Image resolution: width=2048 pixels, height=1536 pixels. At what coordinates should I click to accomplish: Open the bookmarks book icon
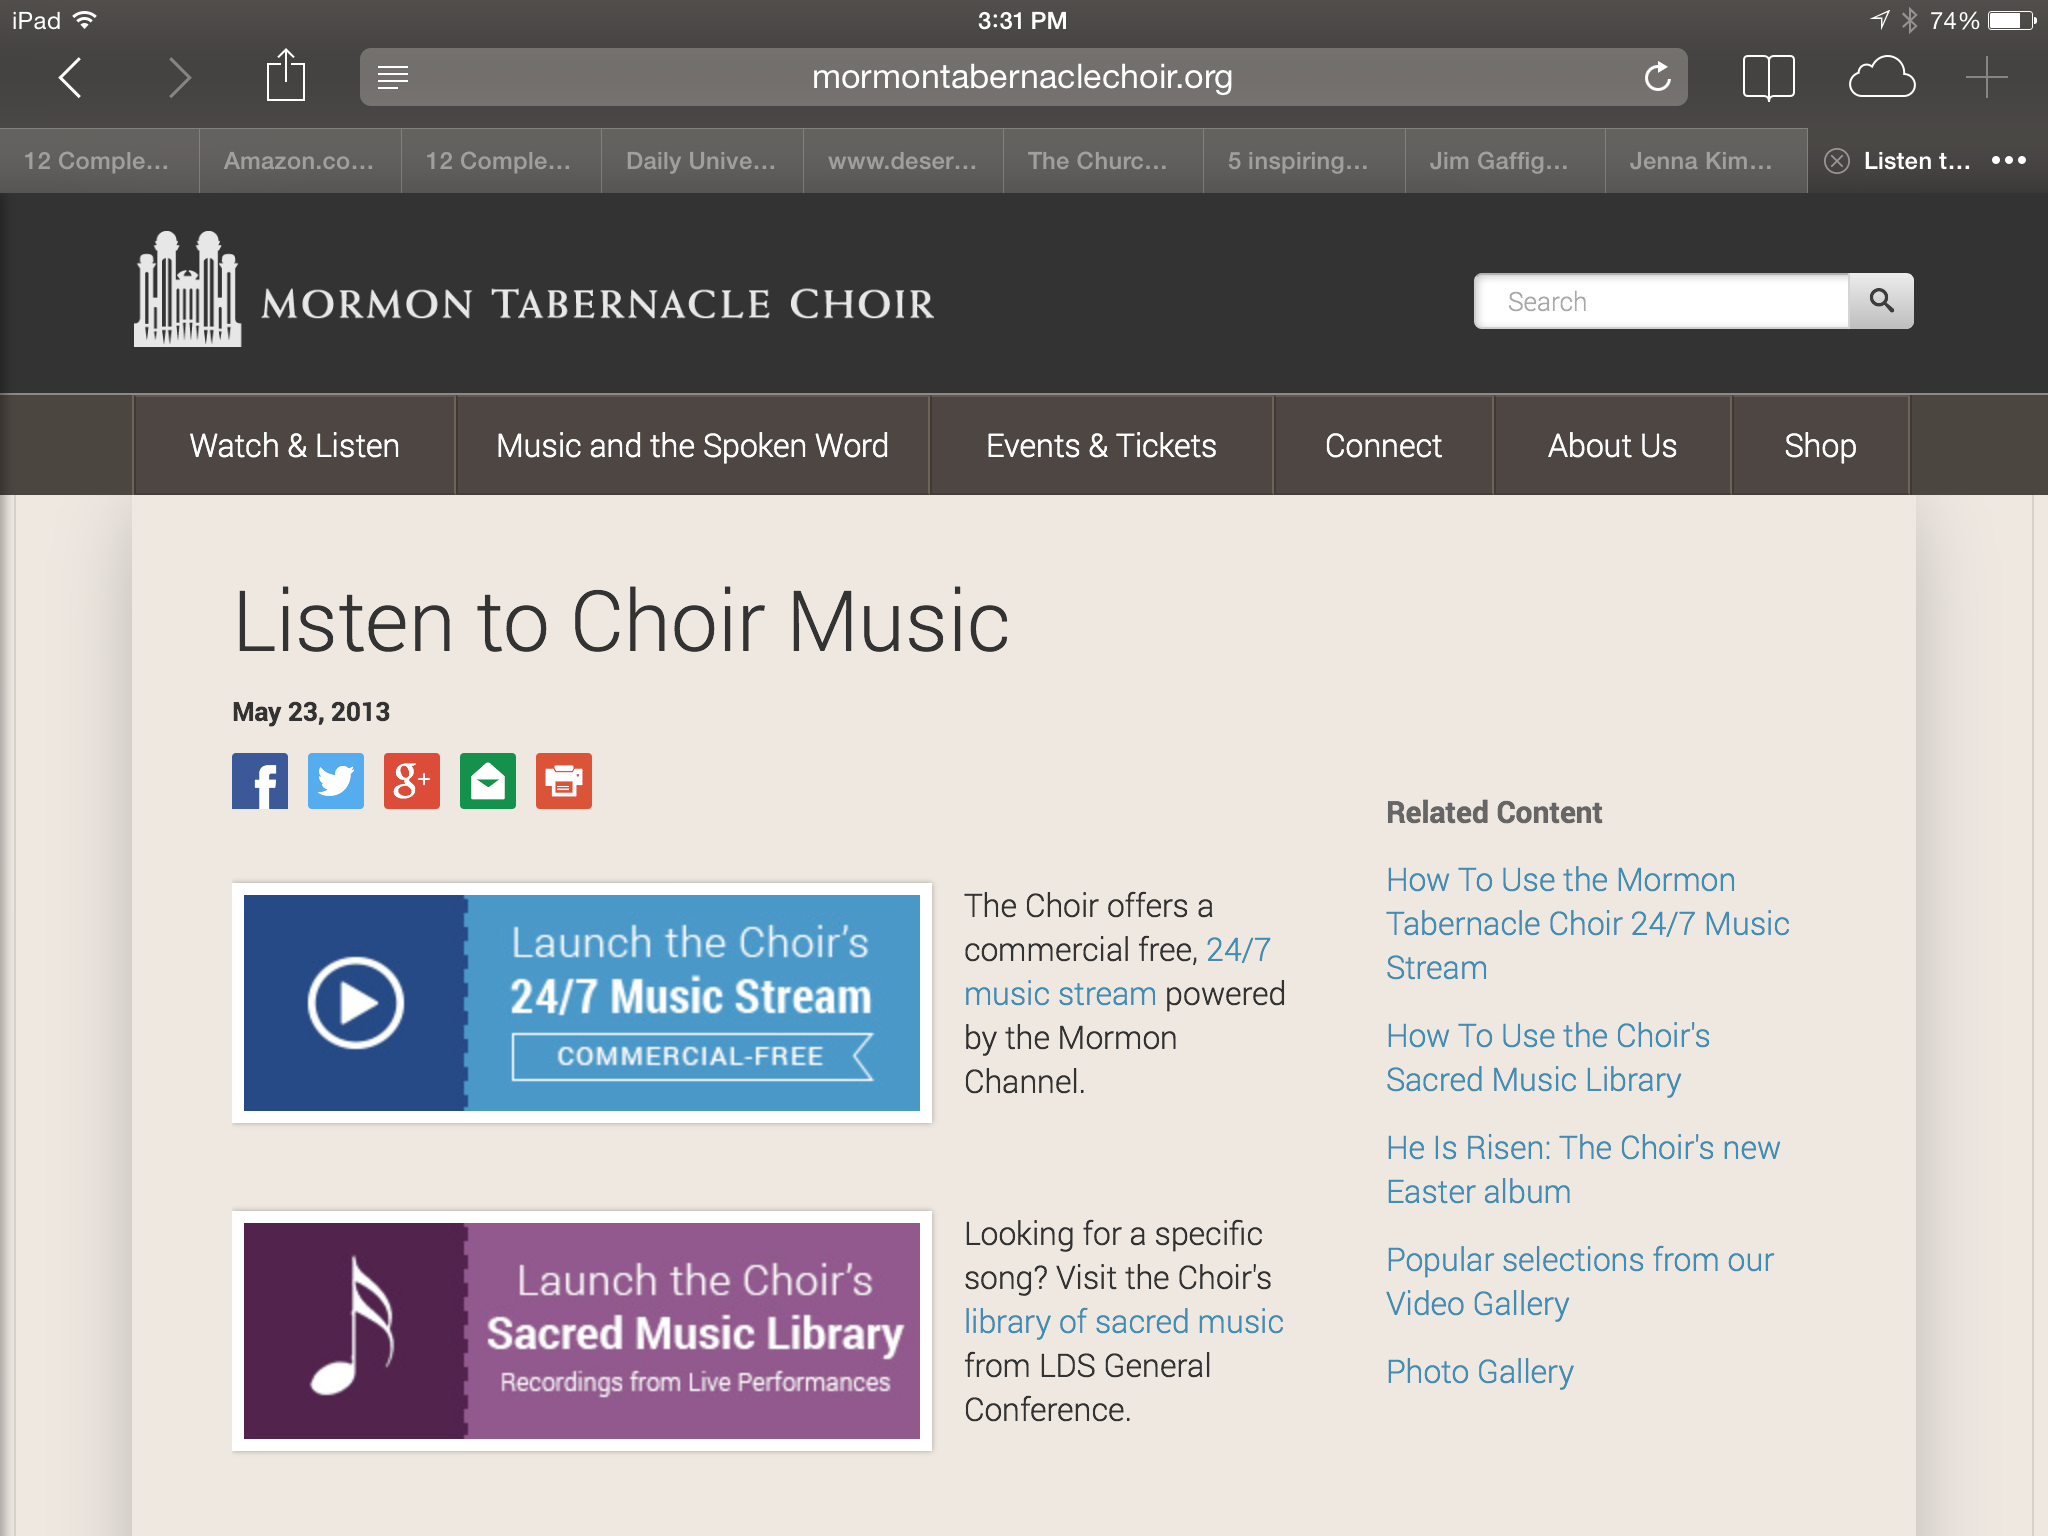pyautogui.click(x=1768, y=77)
